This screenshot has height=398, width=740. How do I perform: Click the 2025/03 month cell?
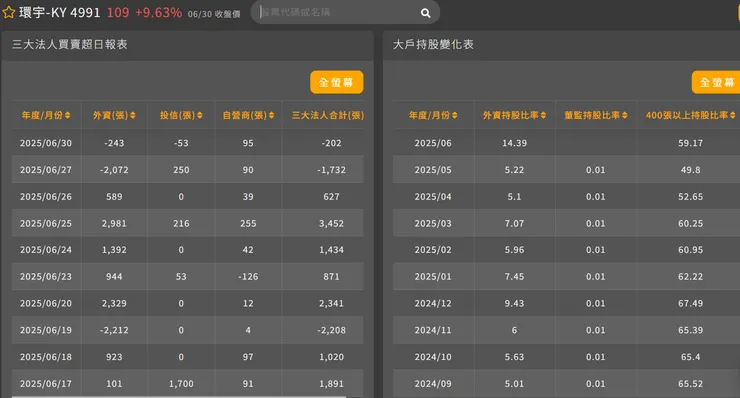click(433, 223)
